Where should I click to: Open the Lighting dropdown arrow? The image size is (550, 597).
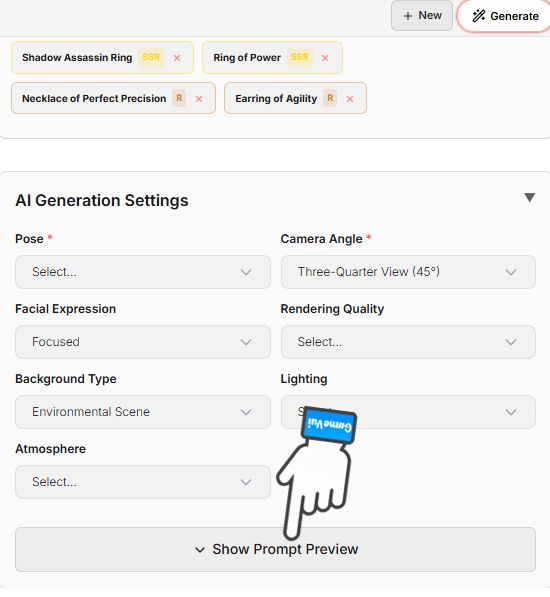(511, 412)
